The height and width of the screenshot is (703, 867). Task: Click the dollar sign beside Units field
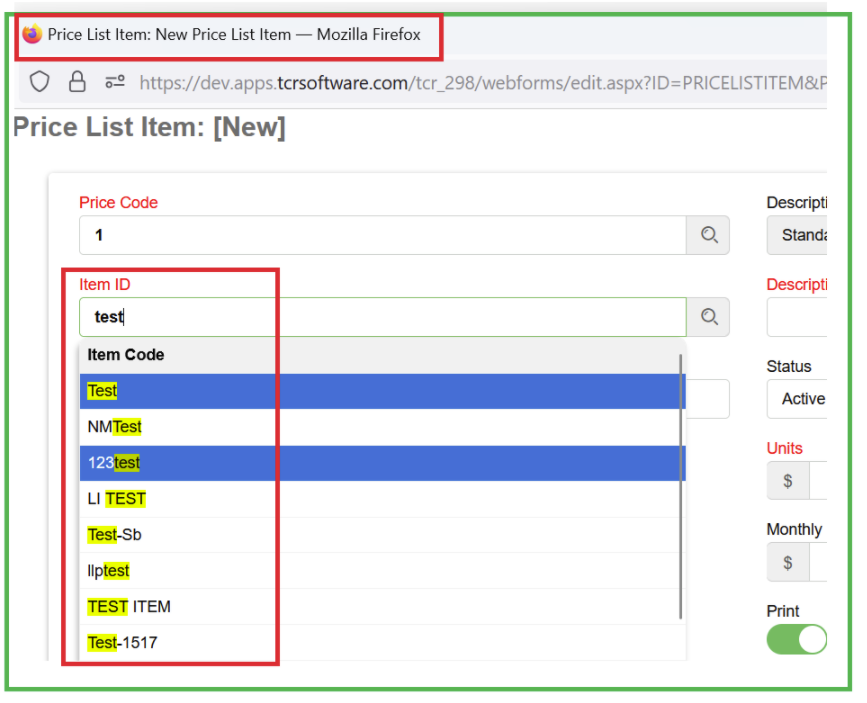(x=788, y=481)
